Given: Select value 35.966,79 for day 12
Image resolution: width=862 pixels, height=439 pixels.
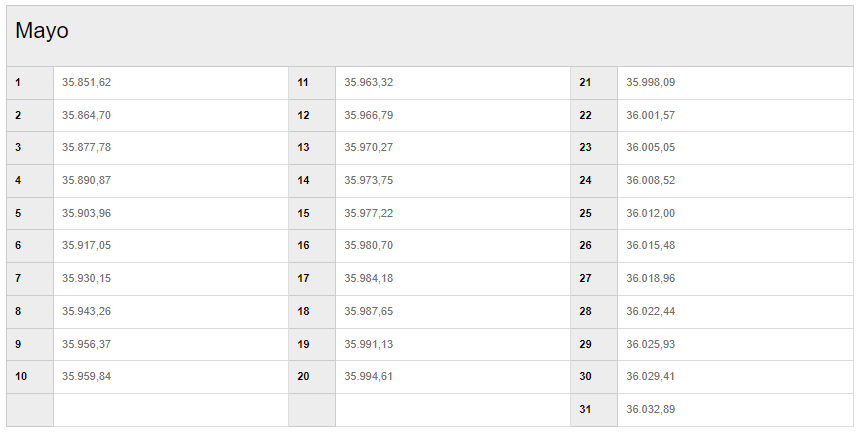Looking at the screenshot, I should click(368, 115).
